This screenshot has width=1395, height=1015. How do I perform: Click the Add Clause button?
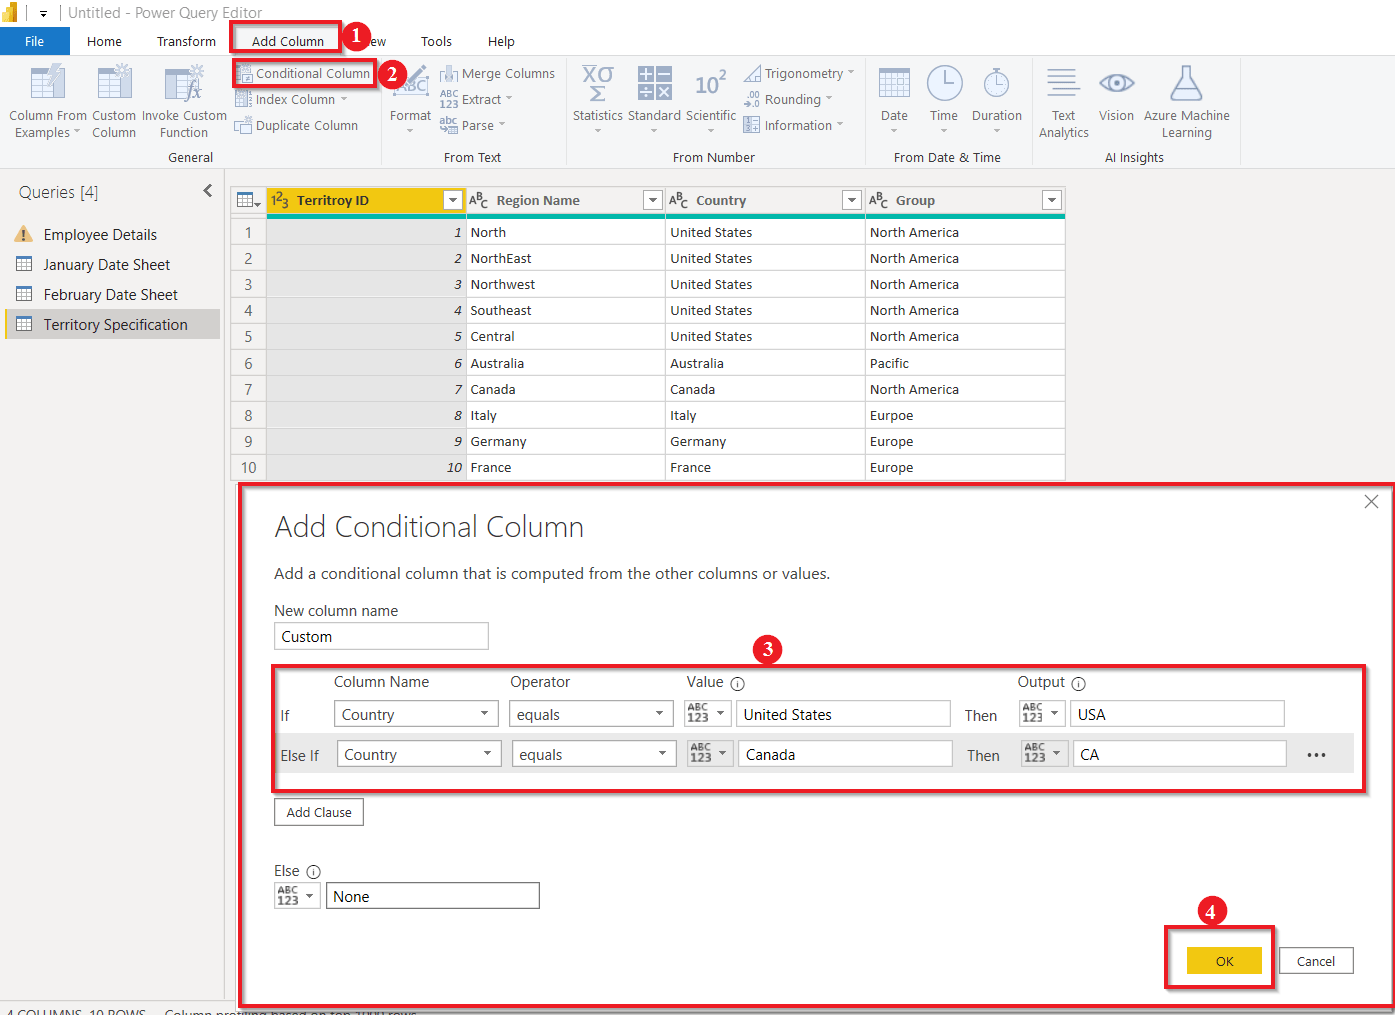pos(318,812)
